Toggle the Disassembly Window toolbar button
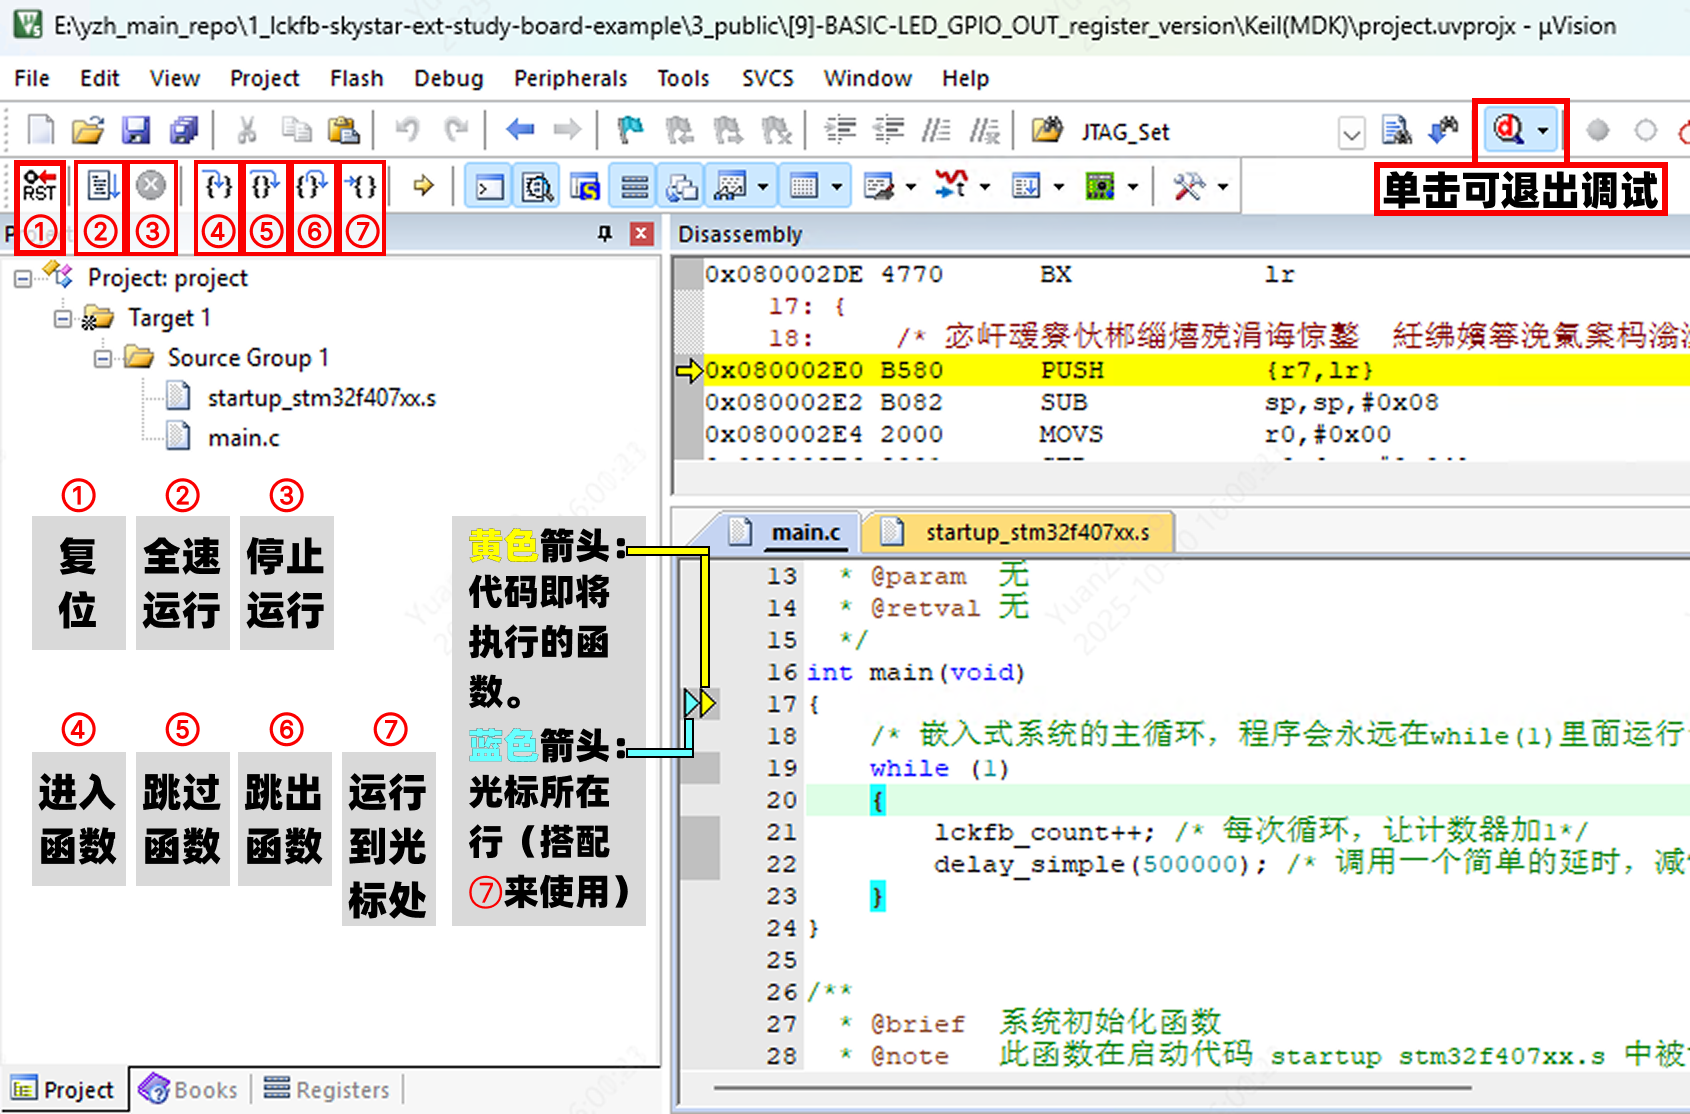 pos(537,187)
